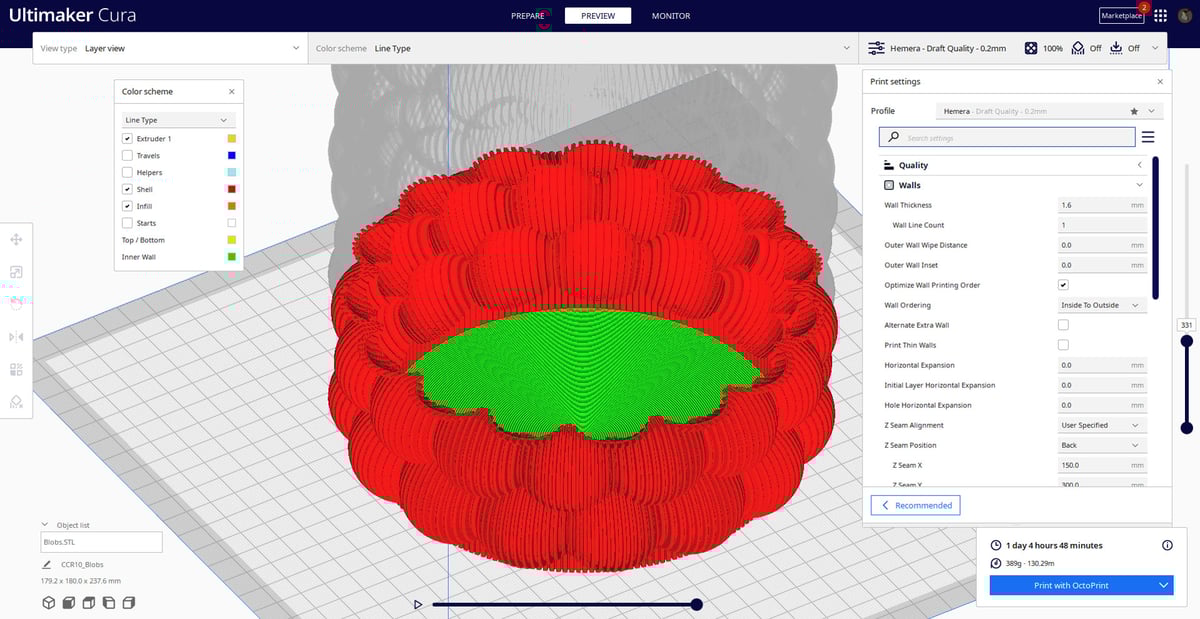The height and width of the screenshot is (619, 1200).
Task: Switch to front view cube icon
Action: [x=68, y=603]
